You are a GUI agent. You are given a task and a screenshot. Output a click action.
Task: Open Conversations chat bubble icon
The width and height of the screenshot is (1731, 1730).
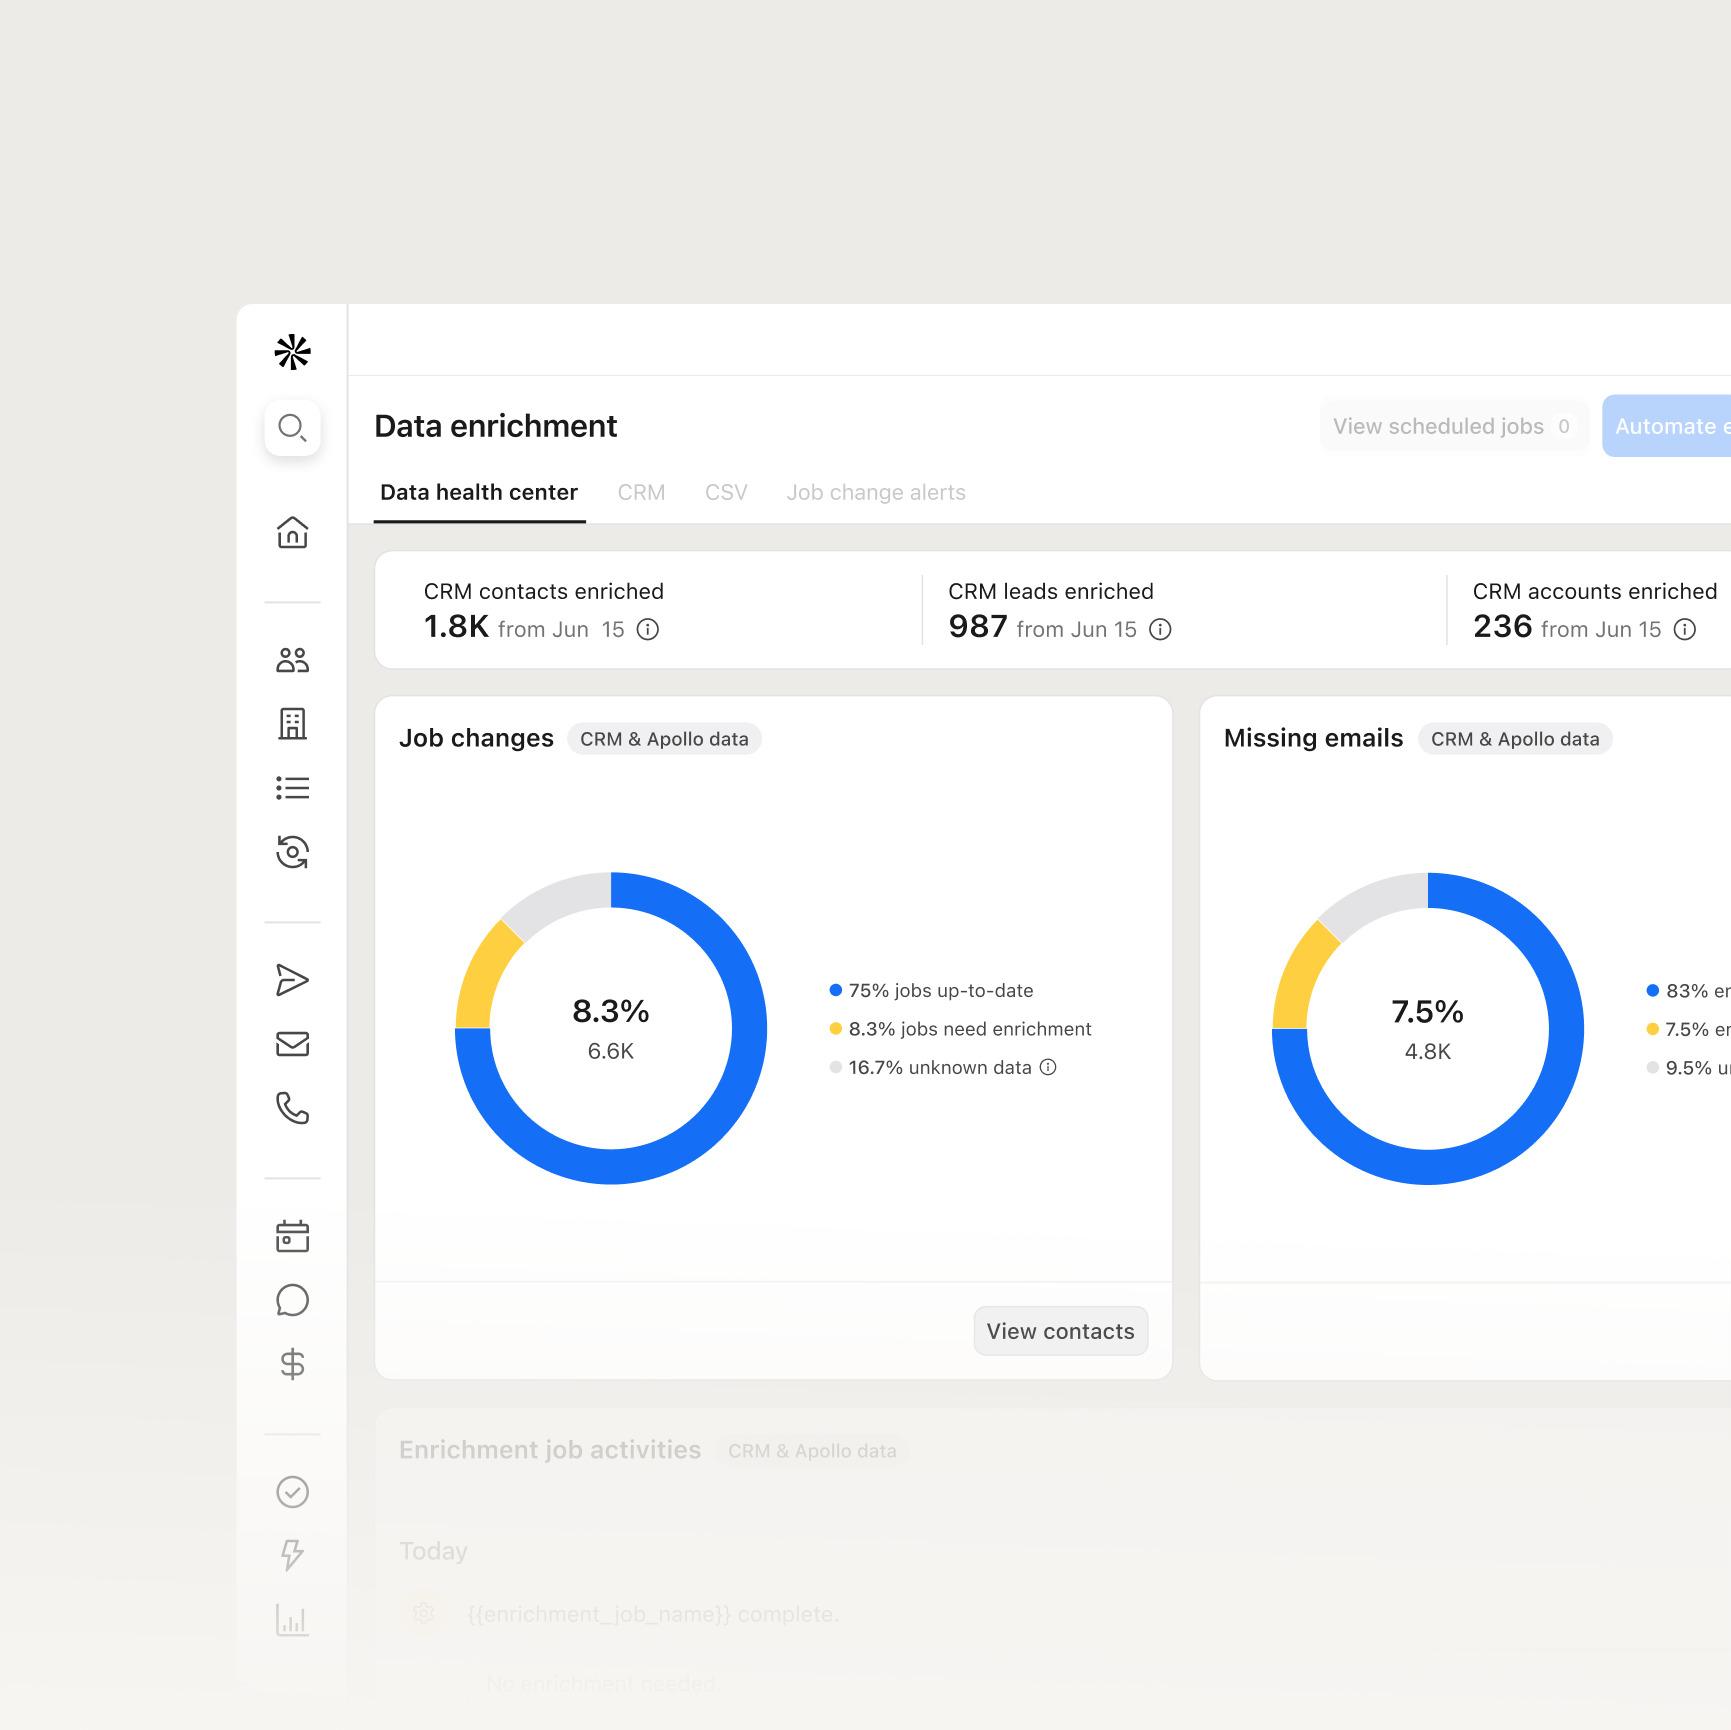pos(292,1300)
